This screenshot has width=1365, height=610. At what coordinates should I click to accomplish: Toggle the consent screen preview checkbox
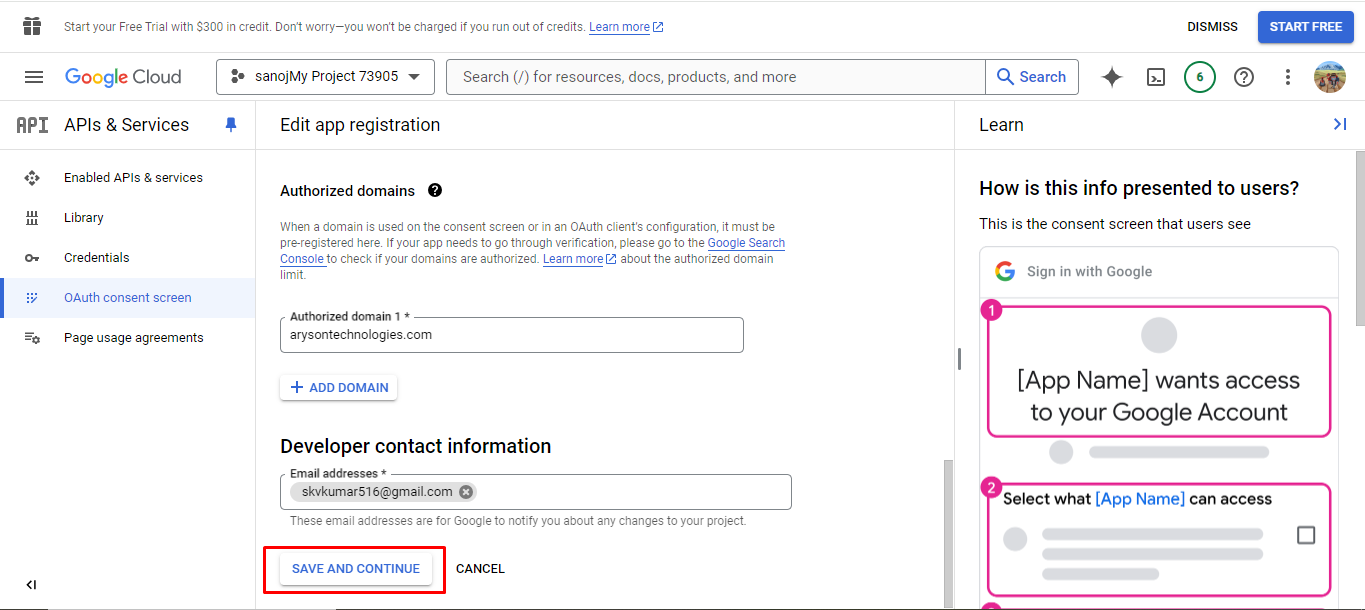click(x=1306, y=535)
